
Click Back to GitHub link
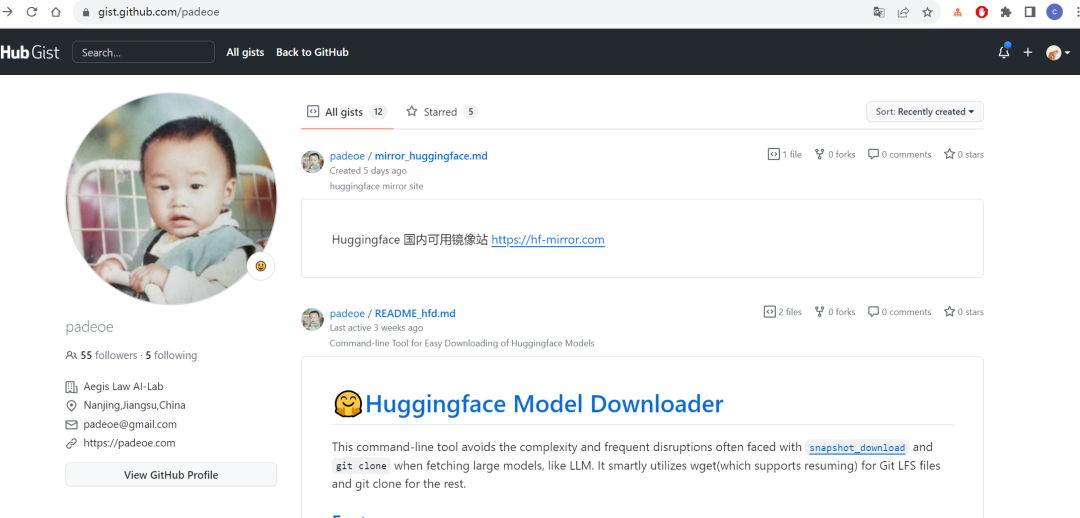(312, 52)
